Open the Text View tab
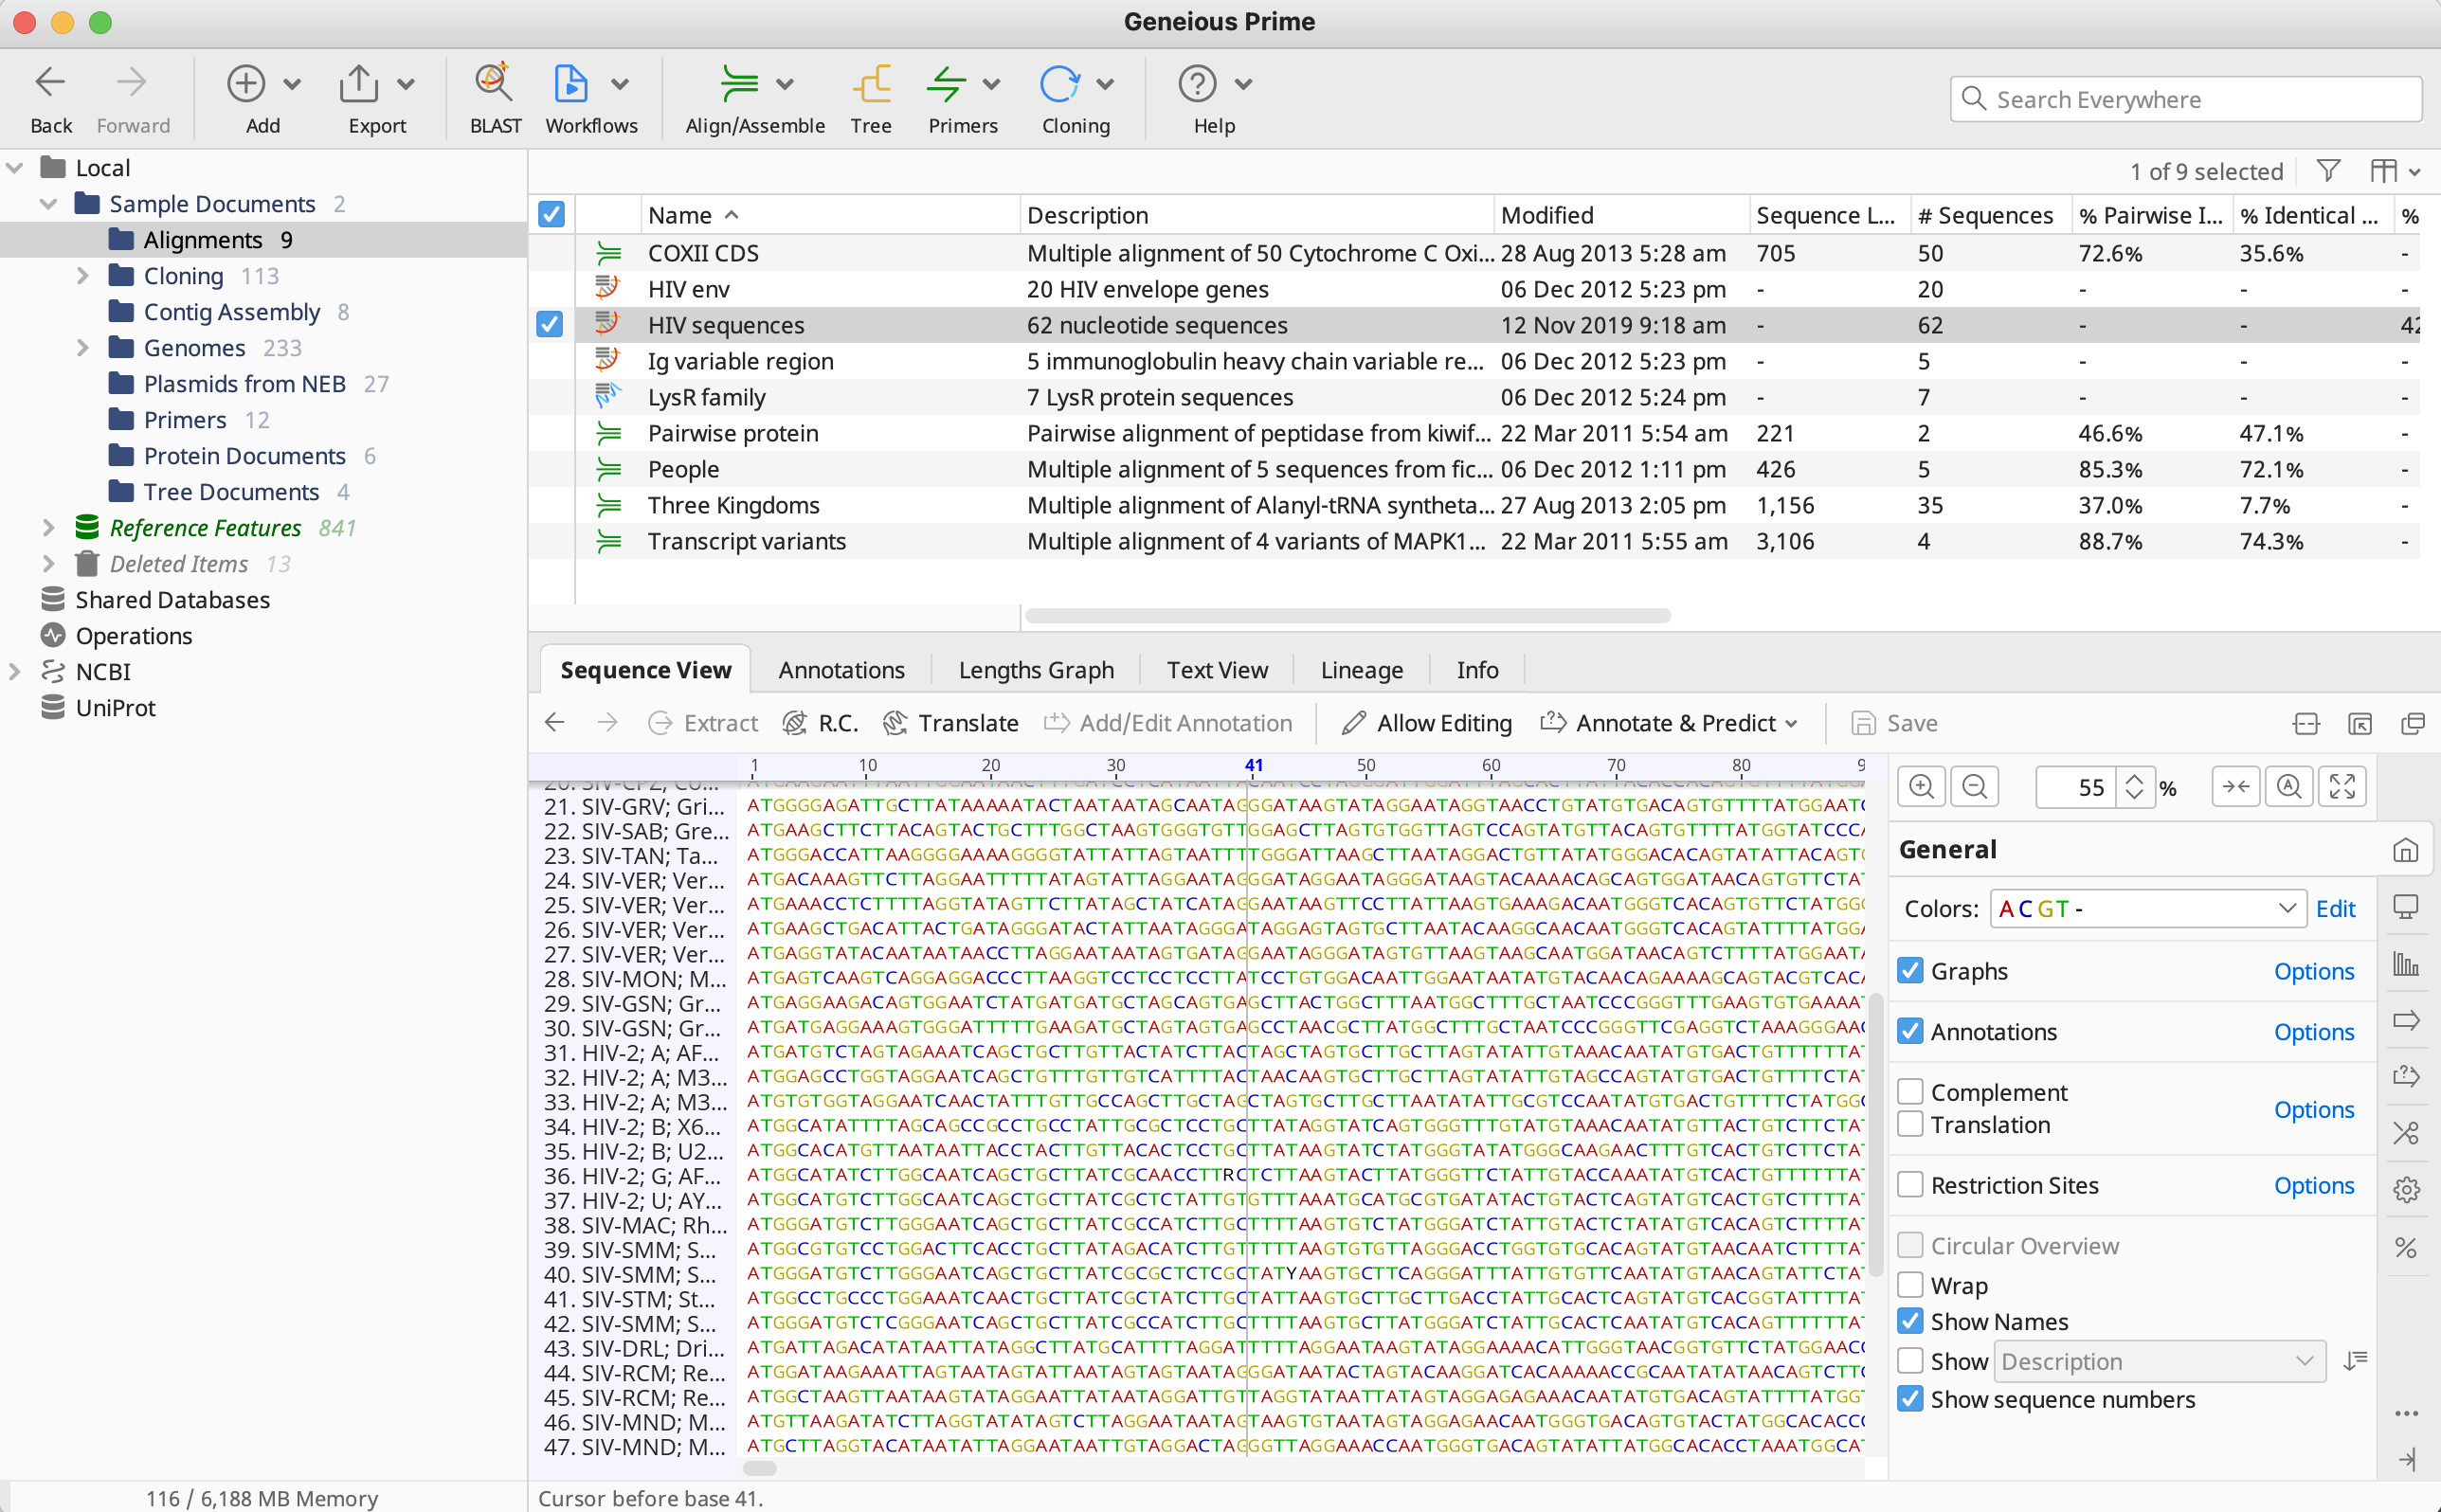 pyautogui.click(x=1216, y=670)
